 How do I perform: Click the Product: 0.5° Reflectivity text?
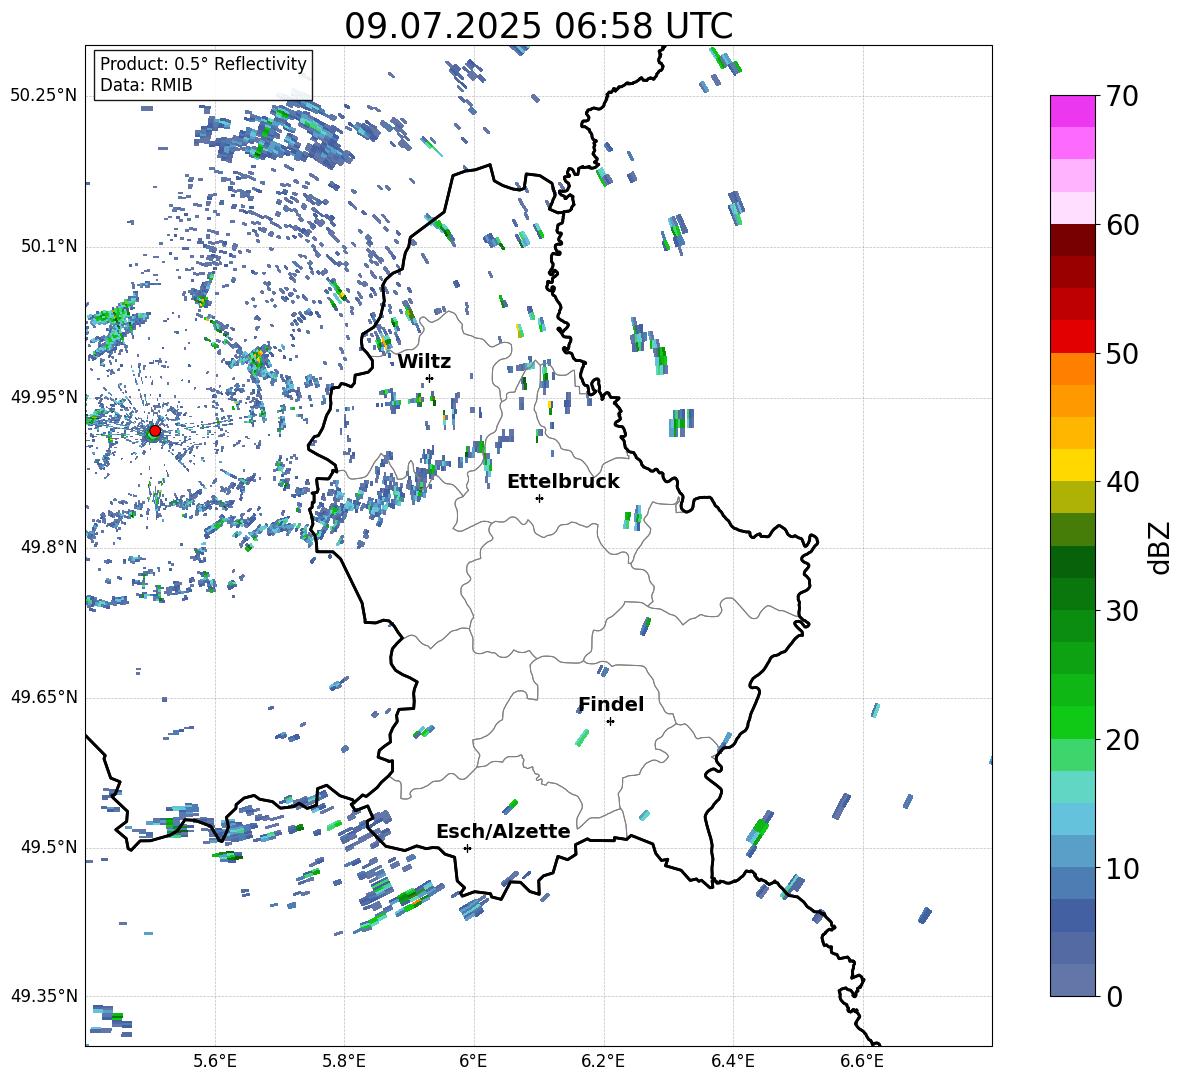click(x=203, y=64)
